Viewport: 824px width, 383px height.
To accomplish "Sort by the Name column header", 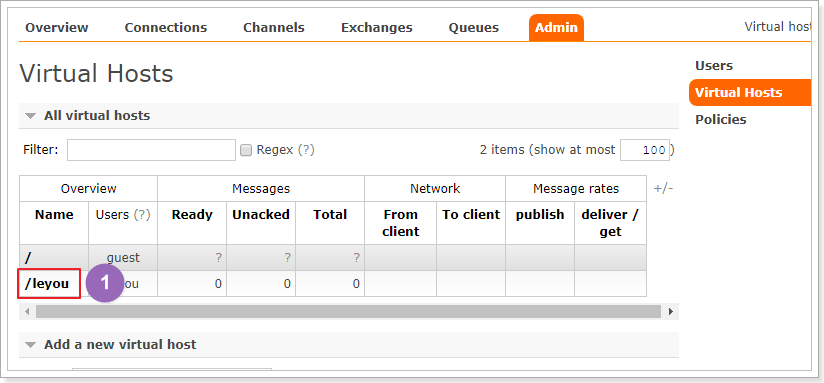I will pos(54,214).
